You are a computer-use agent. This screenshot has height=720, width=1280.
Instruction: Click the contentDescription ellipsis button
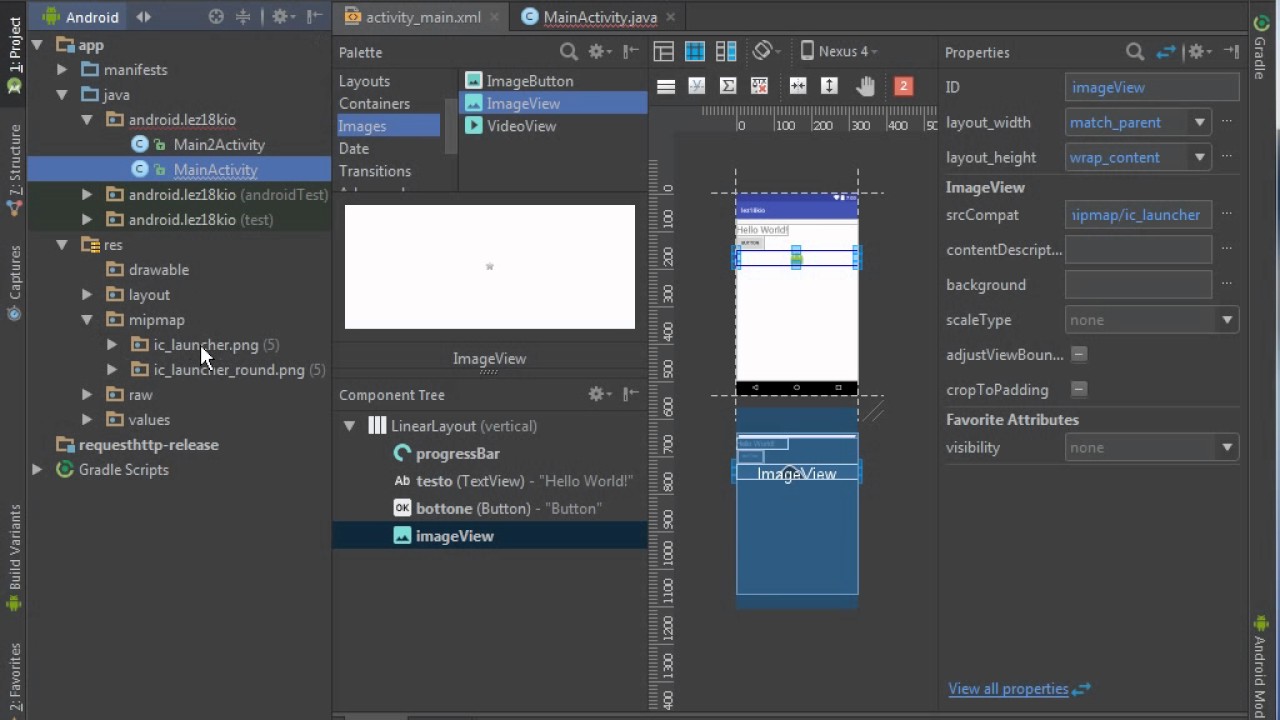[x=1227, y=249]
